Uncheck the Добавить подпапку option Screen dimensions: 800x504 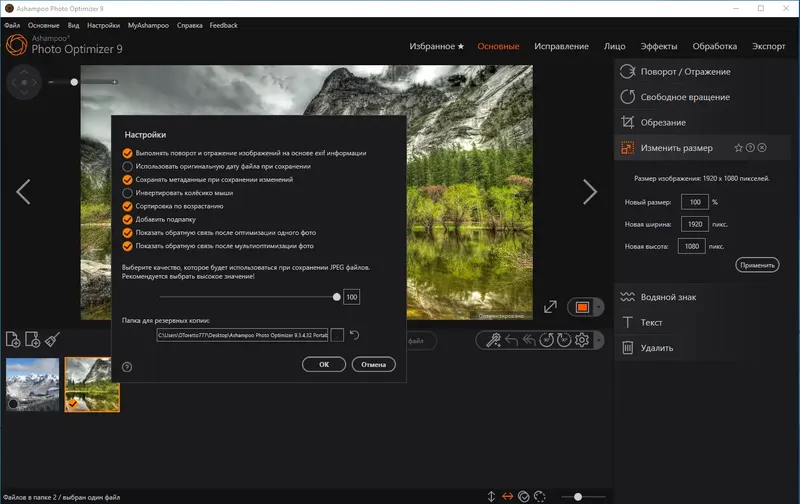pyautogui.click(x=128, y=219)
